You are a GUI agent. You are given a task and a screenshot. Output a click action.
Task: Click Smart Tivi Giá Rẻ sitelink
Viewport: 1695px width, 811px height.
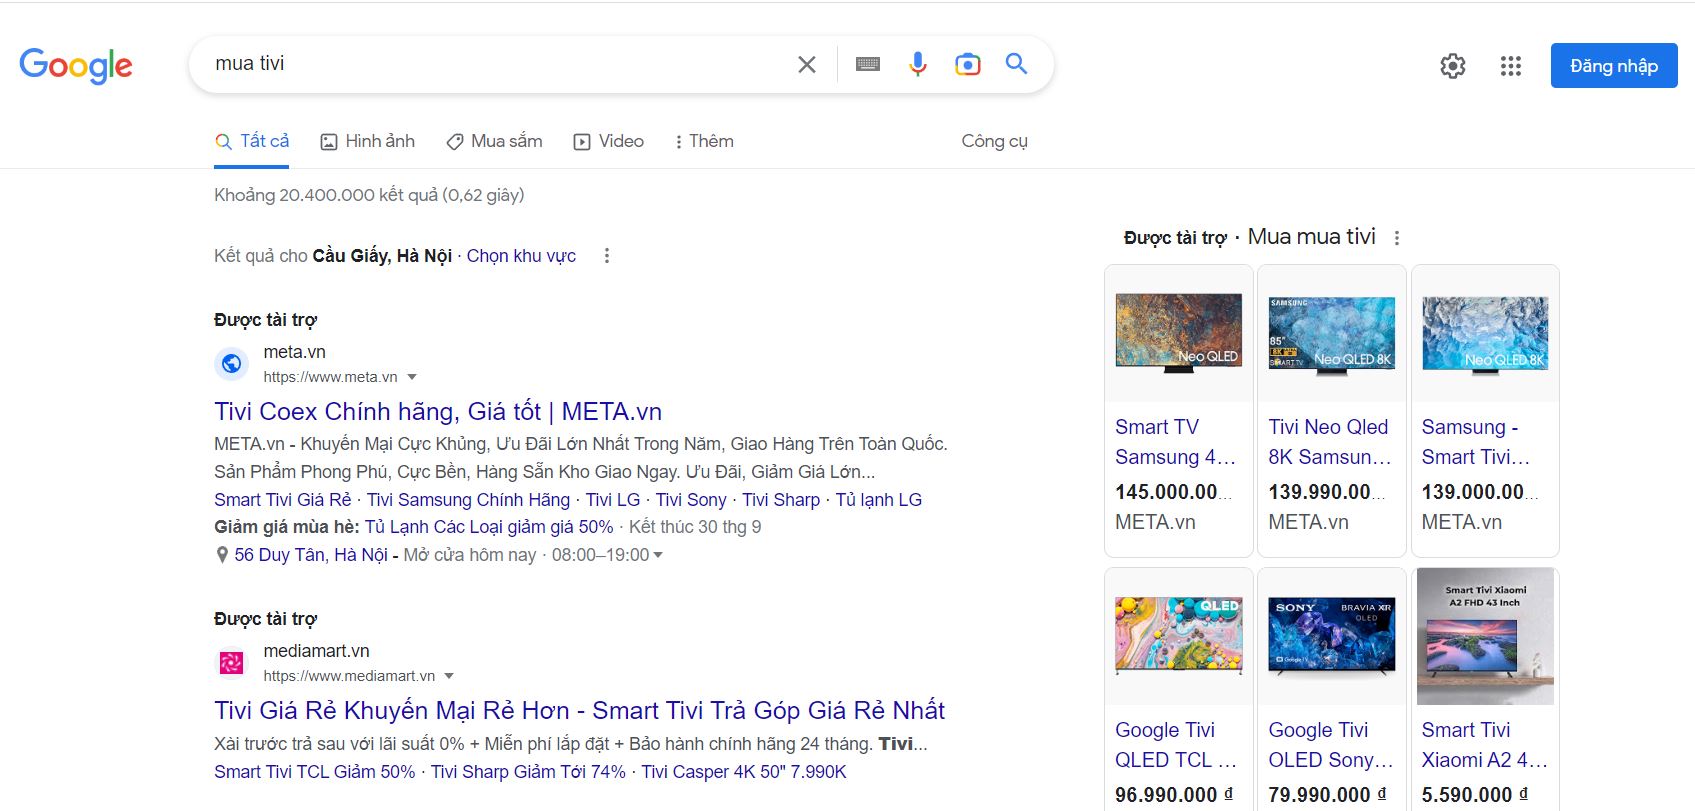[283, 500]
